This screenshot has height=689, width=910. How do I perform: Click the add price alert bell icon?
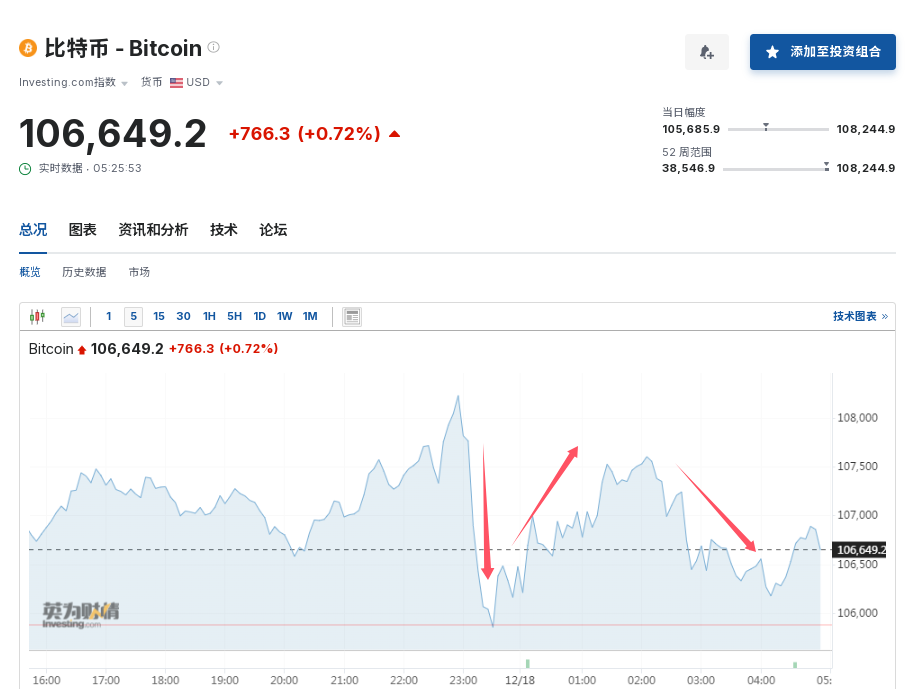coord(706,52)
